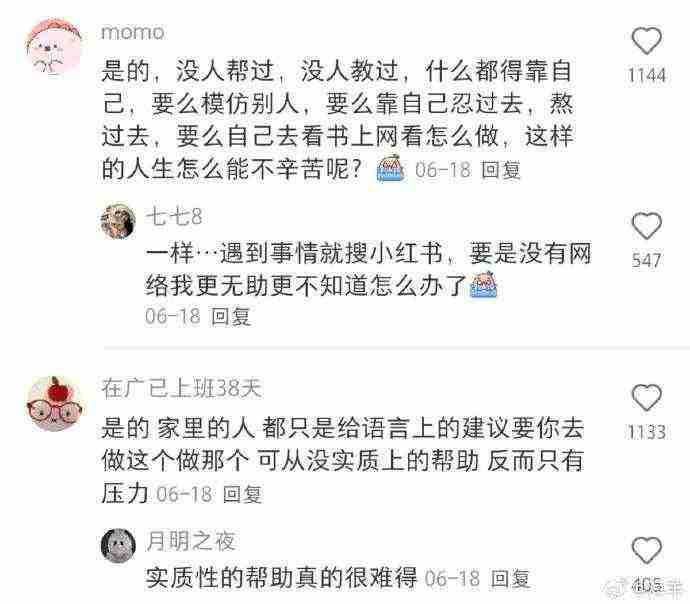Like 月明之夜's reply about 实质性的帮助

tap(646, 550)
